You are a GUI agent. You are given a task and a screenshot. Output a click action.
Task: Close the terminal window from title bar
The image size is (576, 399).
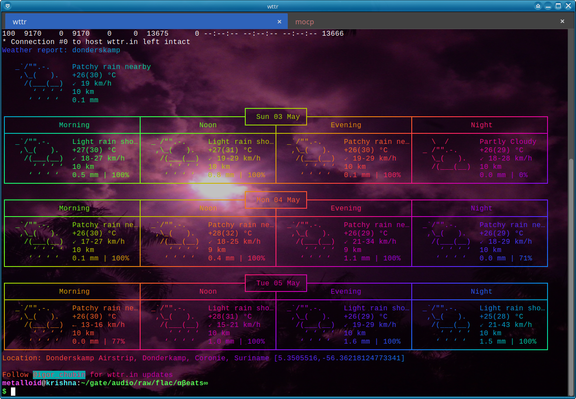568,6
